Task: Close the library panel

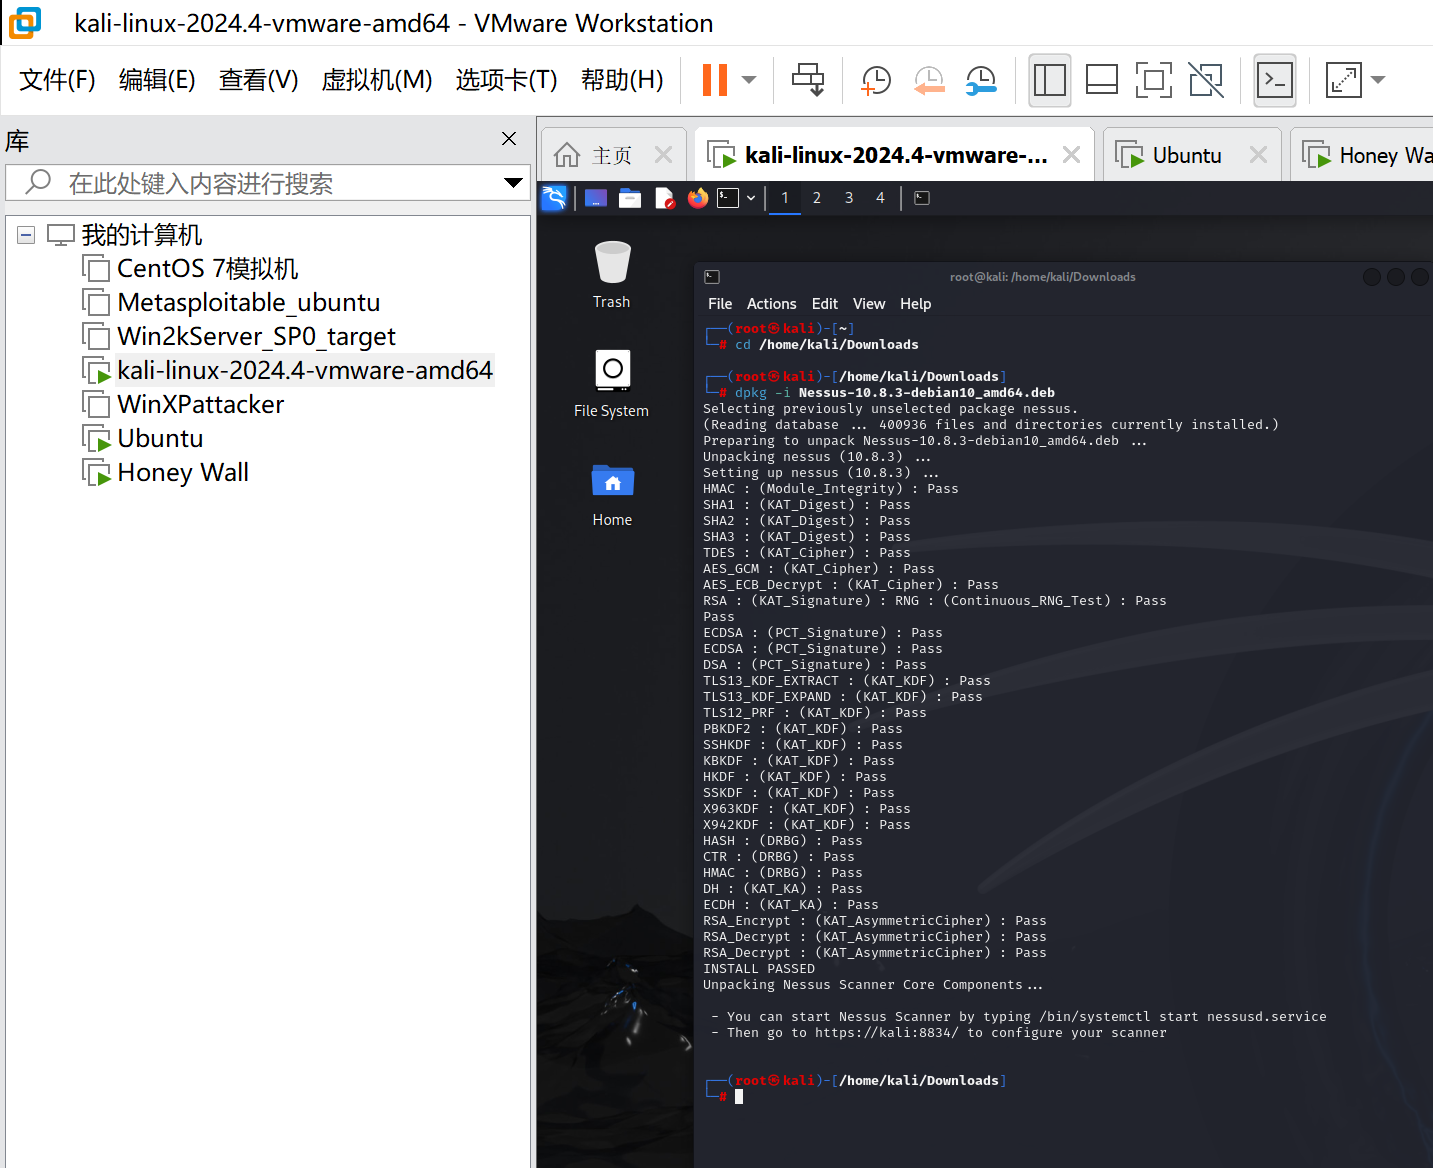Action: click(509, 139)
